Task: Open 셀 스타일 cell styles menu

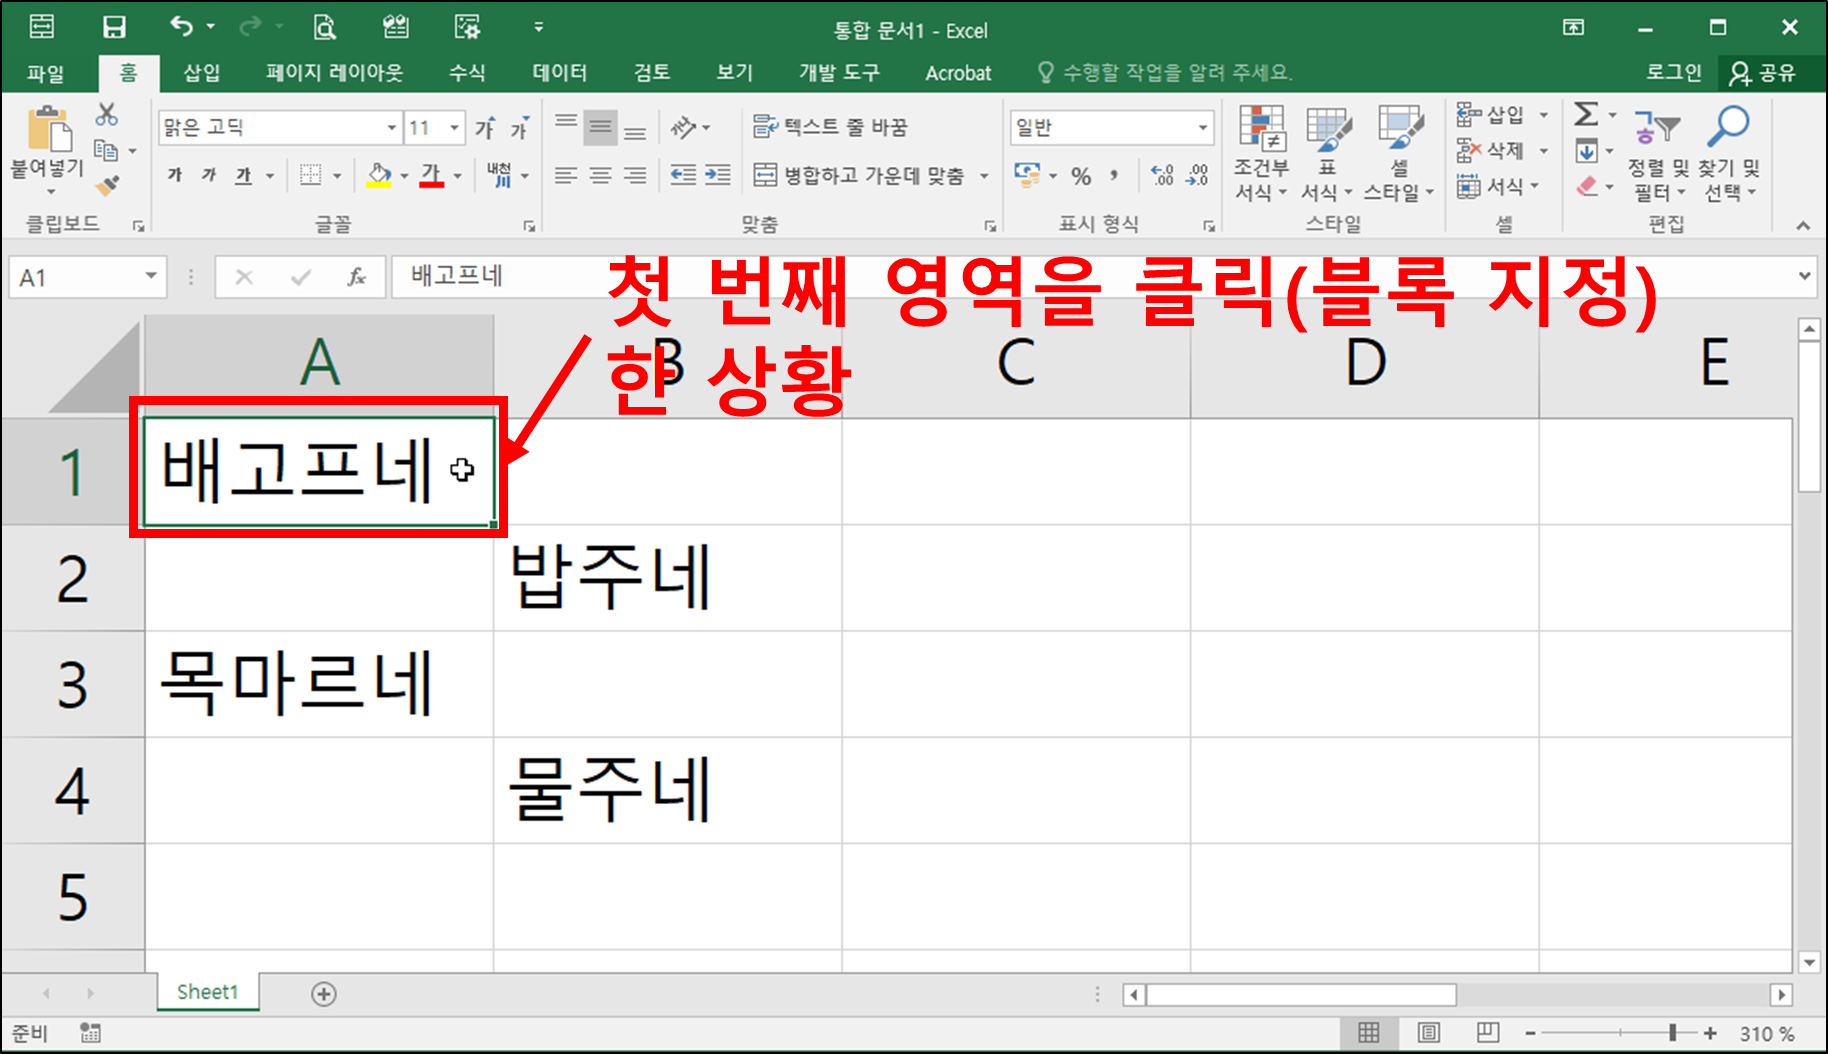Action: coord(1399,152)
